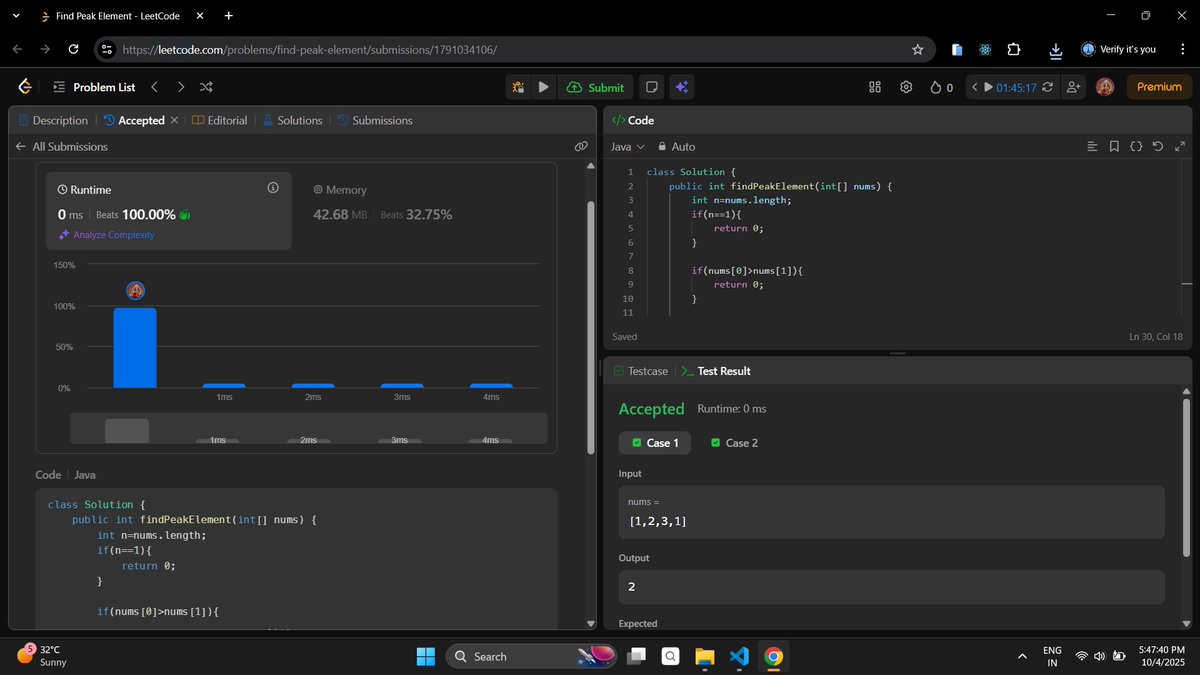The width and height of the screenshot is (1200, 675).
Task: Invite a collaborator with add-user icon
Action: pyautogui.click(x=1074, y=87)
